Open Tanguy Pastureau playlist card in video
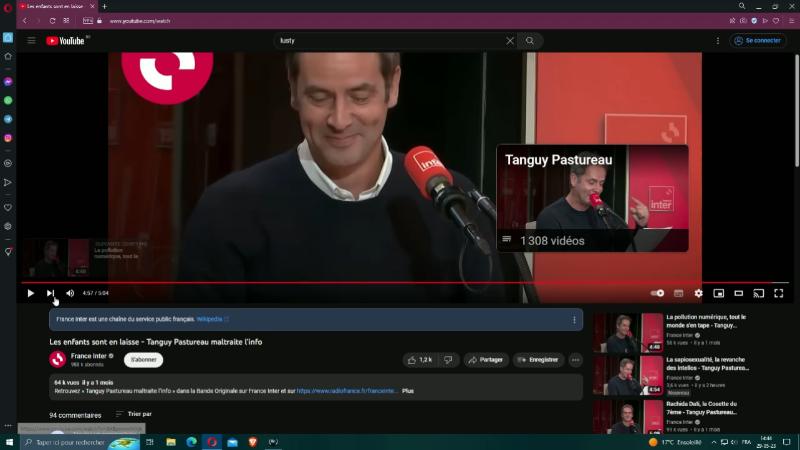 click(592, 198)
